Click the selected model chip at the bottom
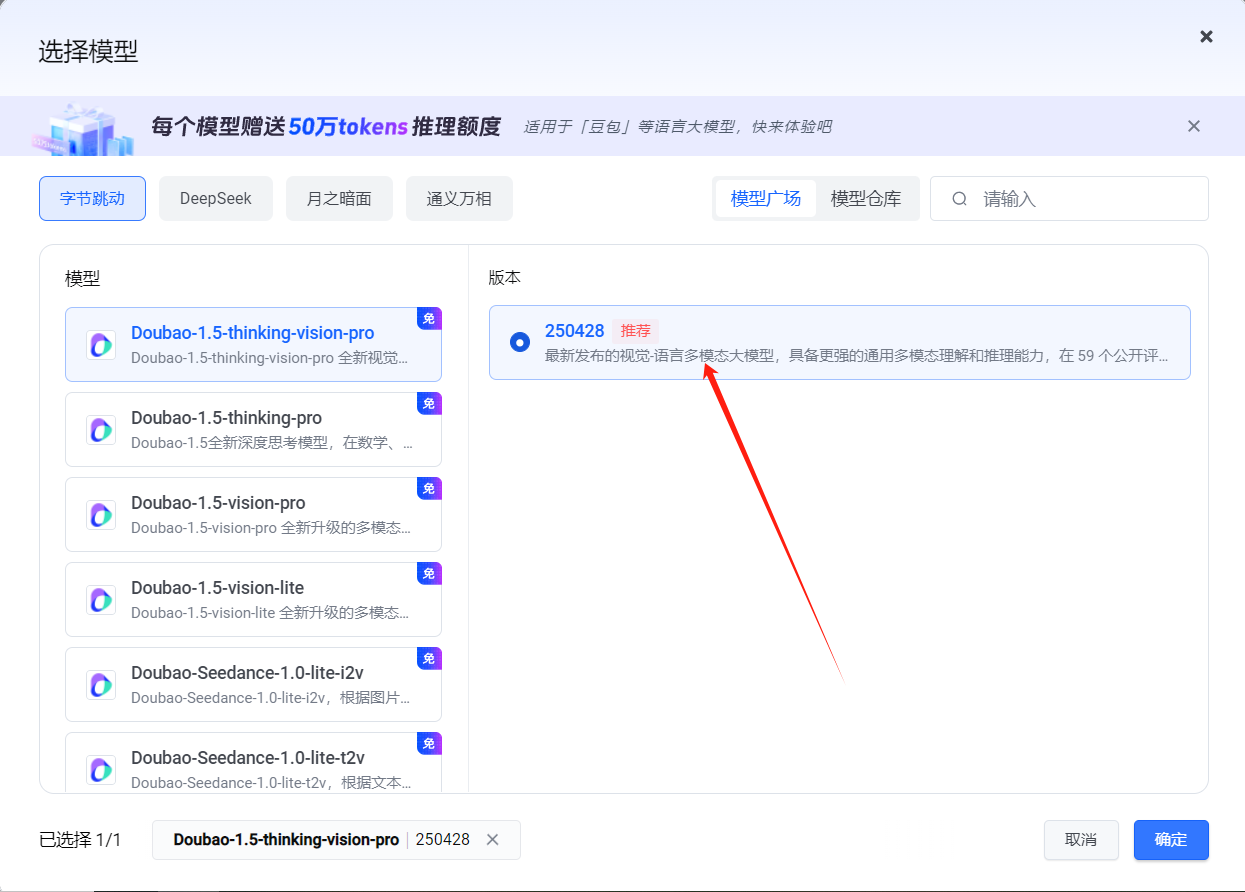The height and width of the screenshot is (892, 1245). click(x=336, y=840)
